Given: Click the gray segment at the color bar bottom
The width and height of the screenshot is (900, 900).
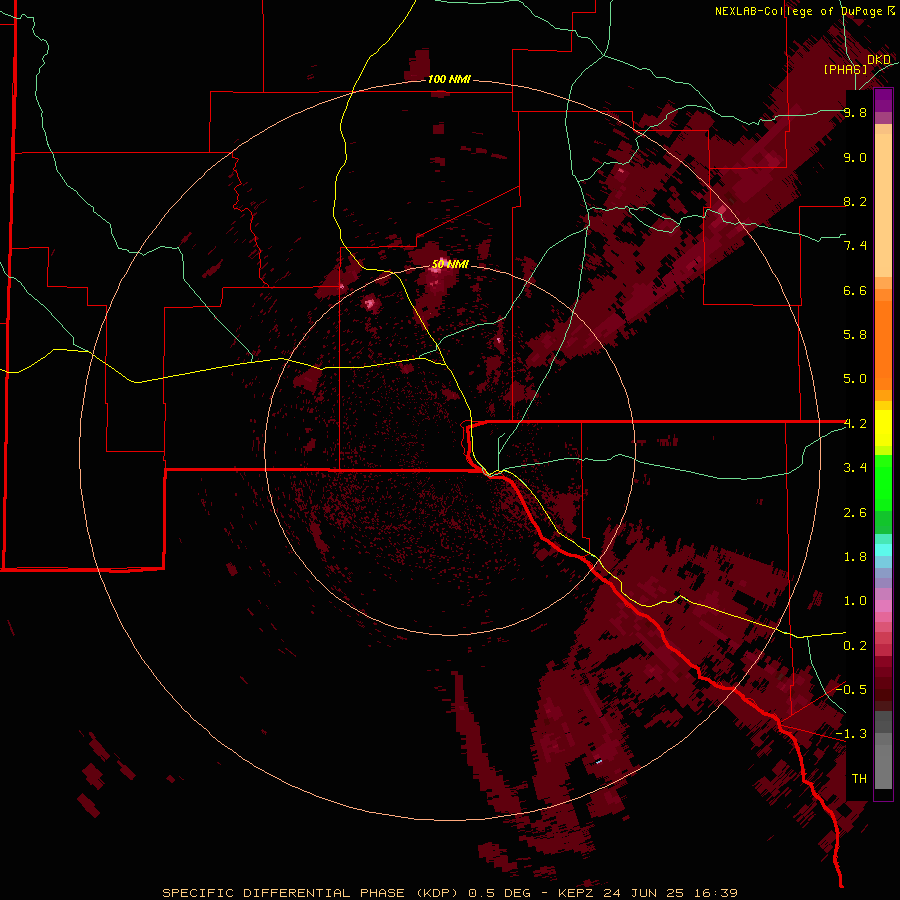Looking at the screenshot, I should click(883, 750).
